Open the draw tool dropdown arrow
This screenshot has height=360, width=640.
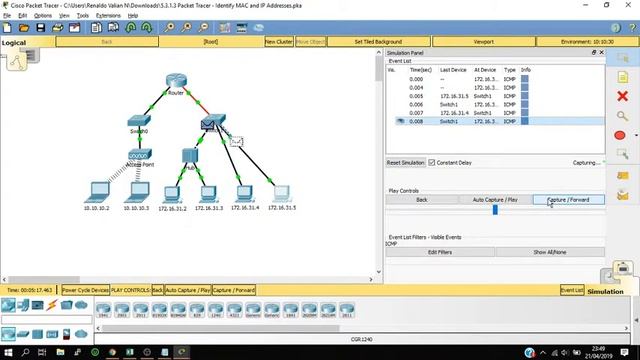[636, 135]
